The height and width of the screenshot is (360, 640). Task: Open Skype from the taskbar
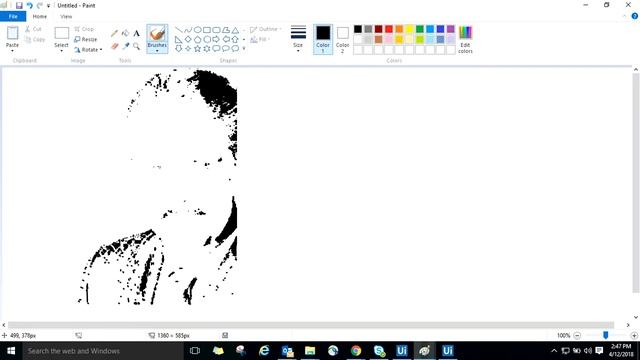[x=379, y=351]
